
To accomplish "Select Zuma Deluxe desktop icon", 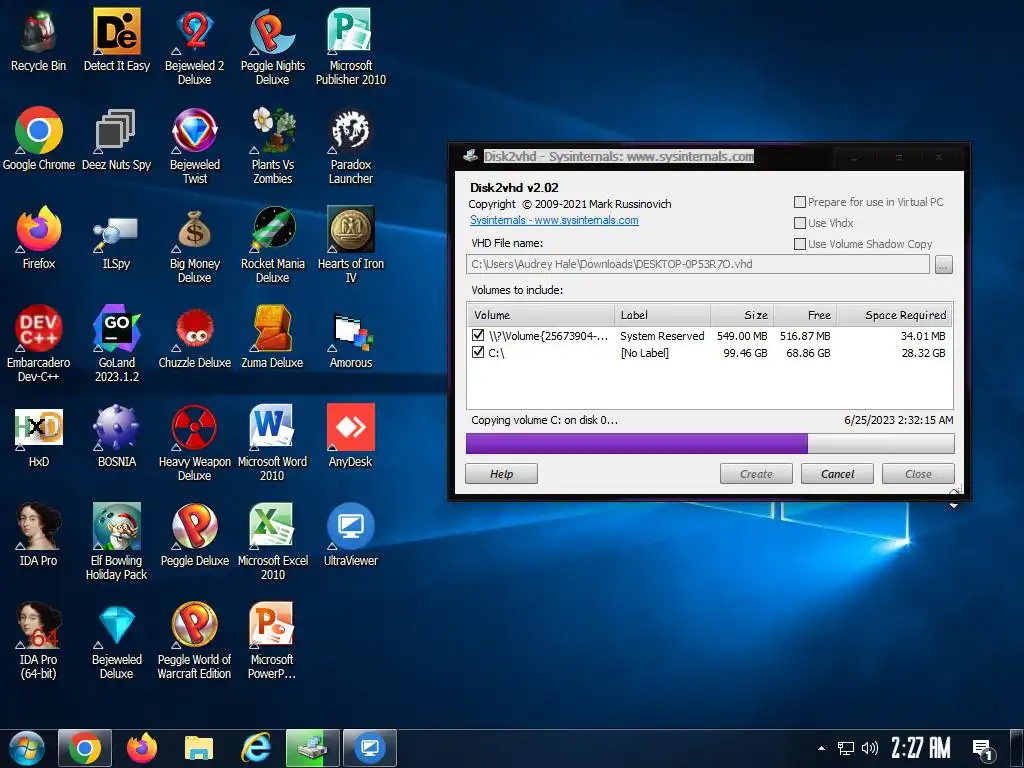I will pyautogui.click(x=272, y=337).
